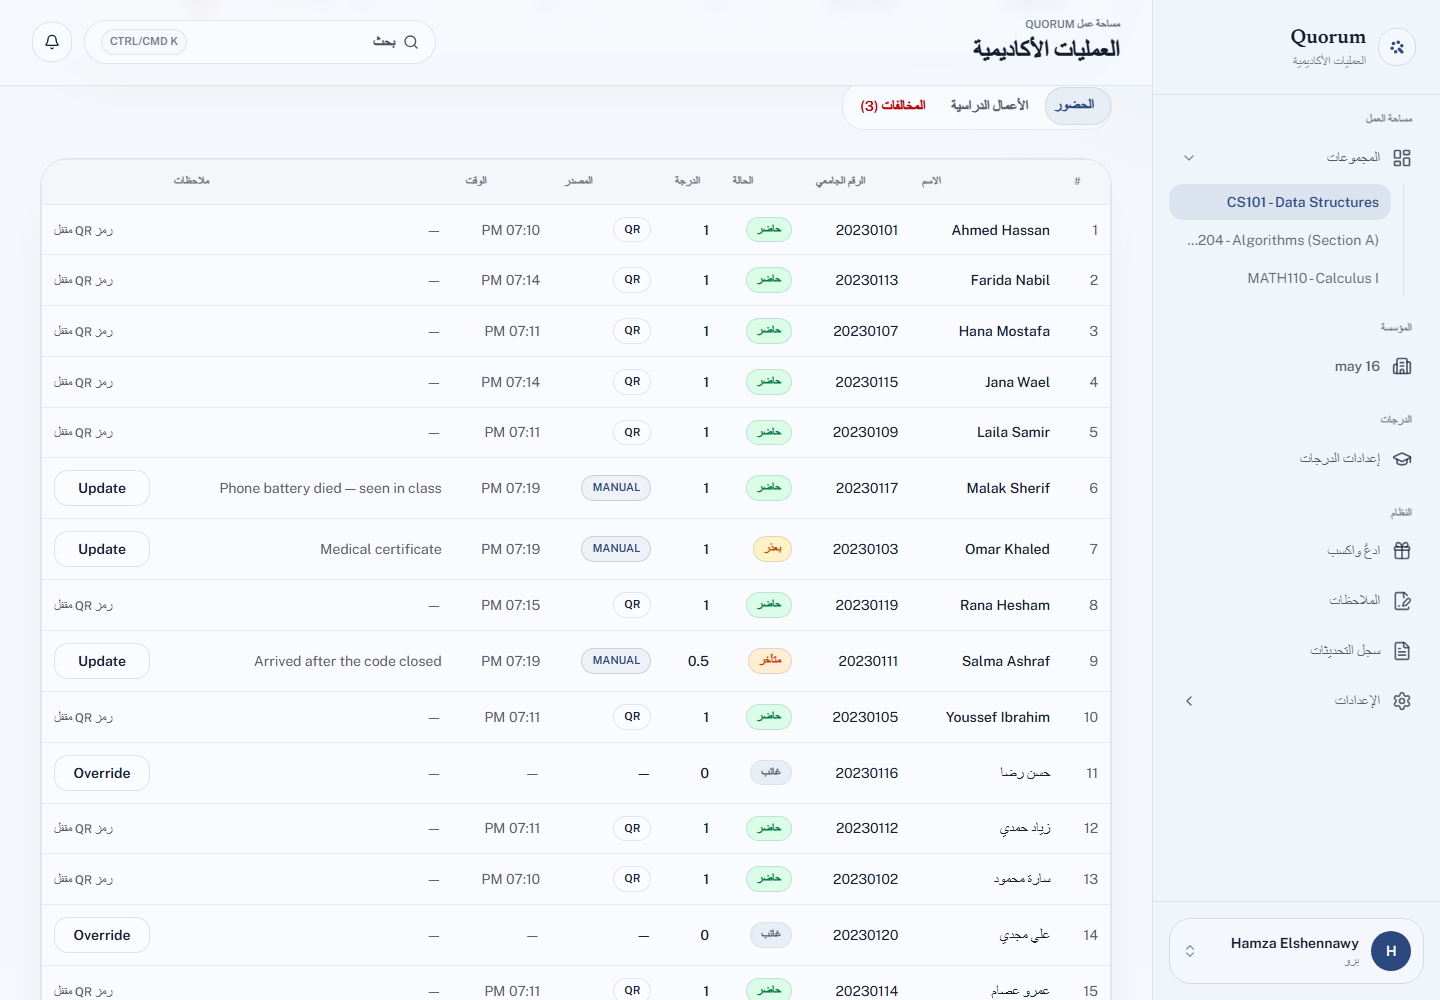The image size is (1440, 1000).
Task: Click the Quorum logo icon
Action: [1396, 47]
